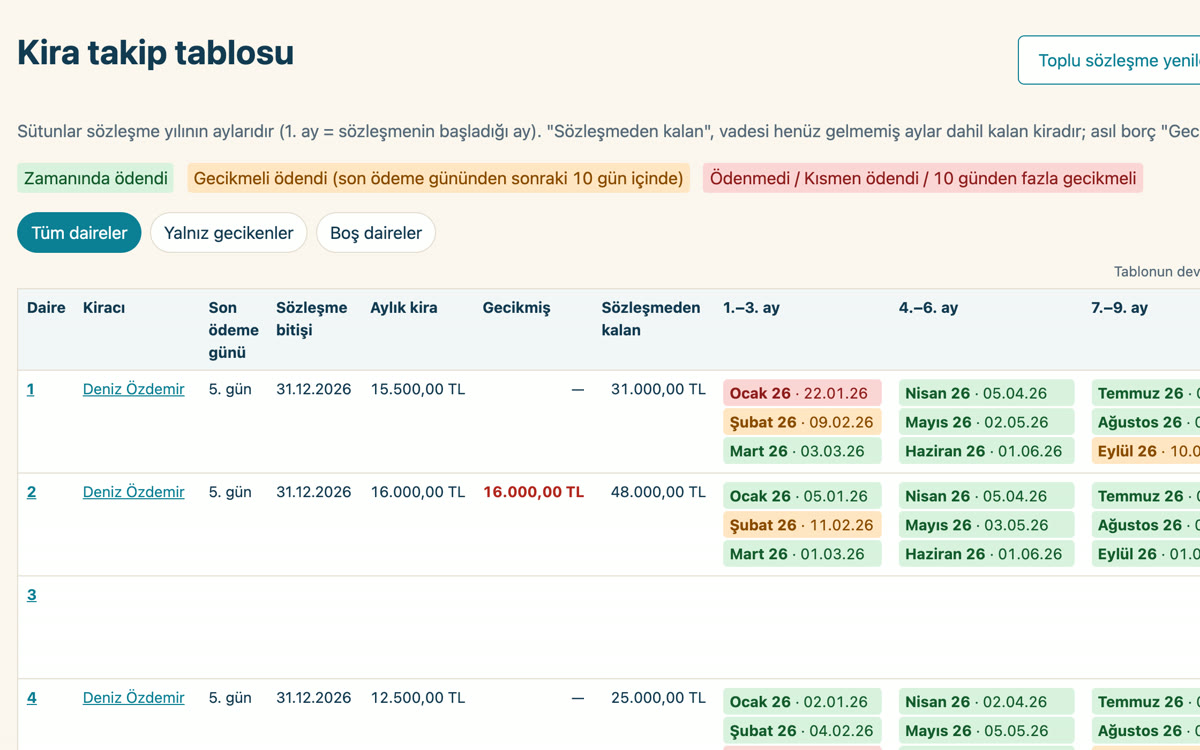Click the Aylık kira column header
The height and width of the screenshot is (750, 1200).
pyautogui.click(x=404, y=308)
